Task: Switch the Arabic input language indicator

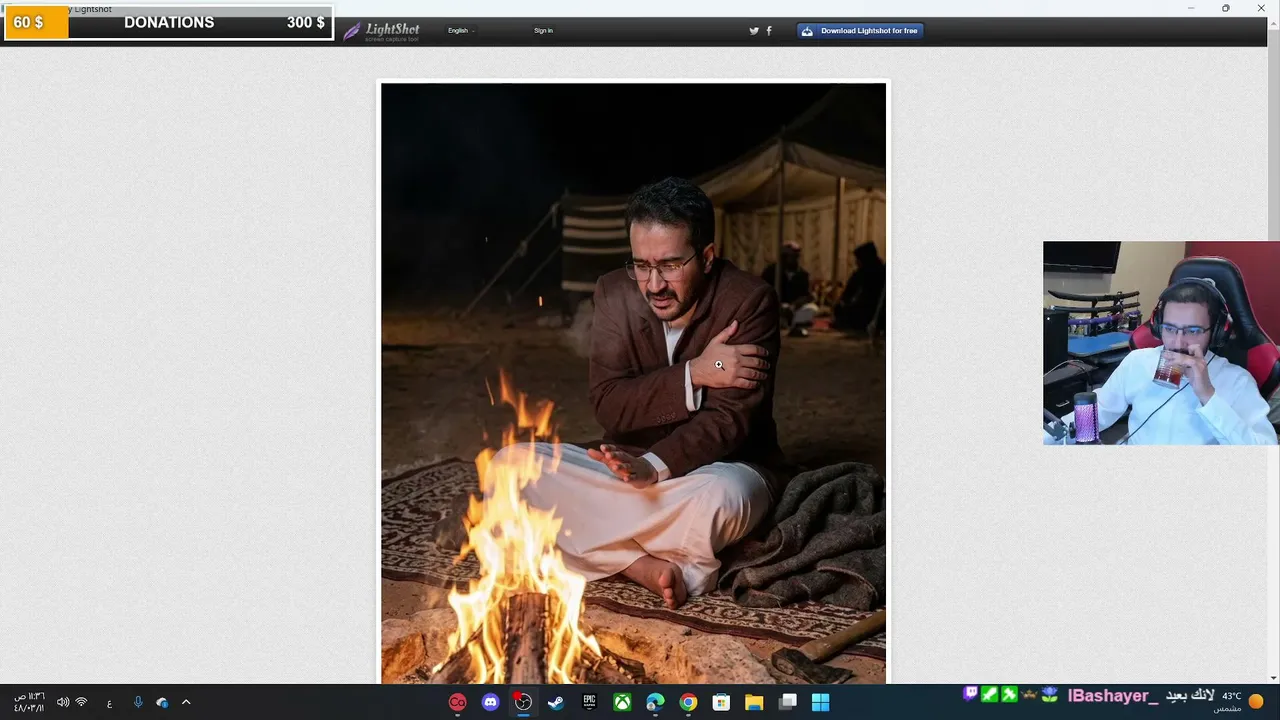Action: point(109,703)
